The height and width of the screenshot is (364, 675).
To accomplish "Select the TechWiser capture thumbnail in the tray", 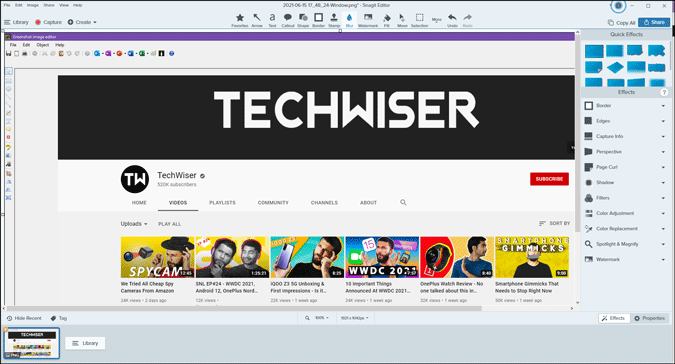I will [x=32, y=343].
